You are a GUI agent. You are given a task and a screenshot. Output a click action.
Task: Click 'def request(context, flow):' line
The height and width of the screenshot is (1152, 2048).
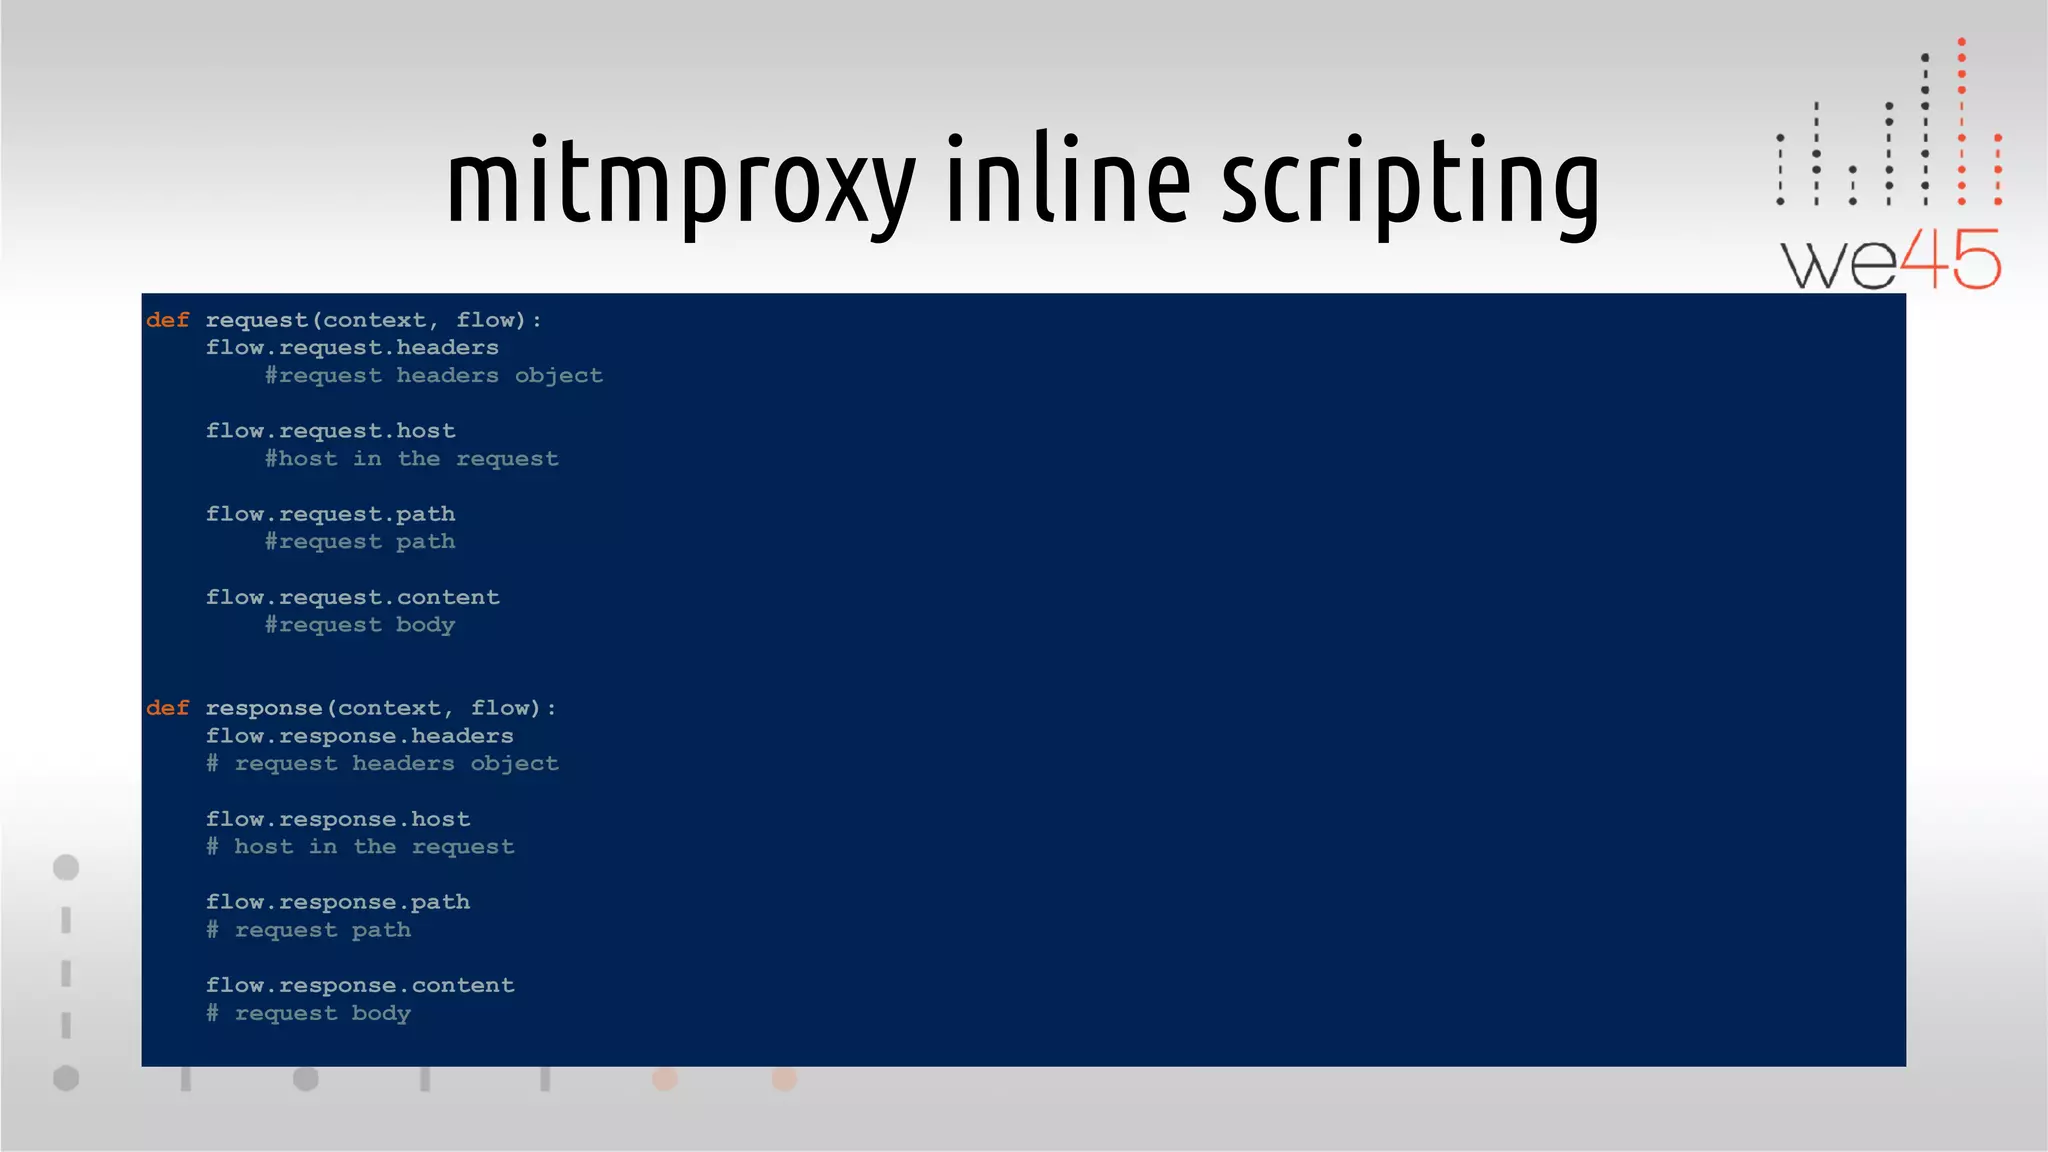point(343,320)
